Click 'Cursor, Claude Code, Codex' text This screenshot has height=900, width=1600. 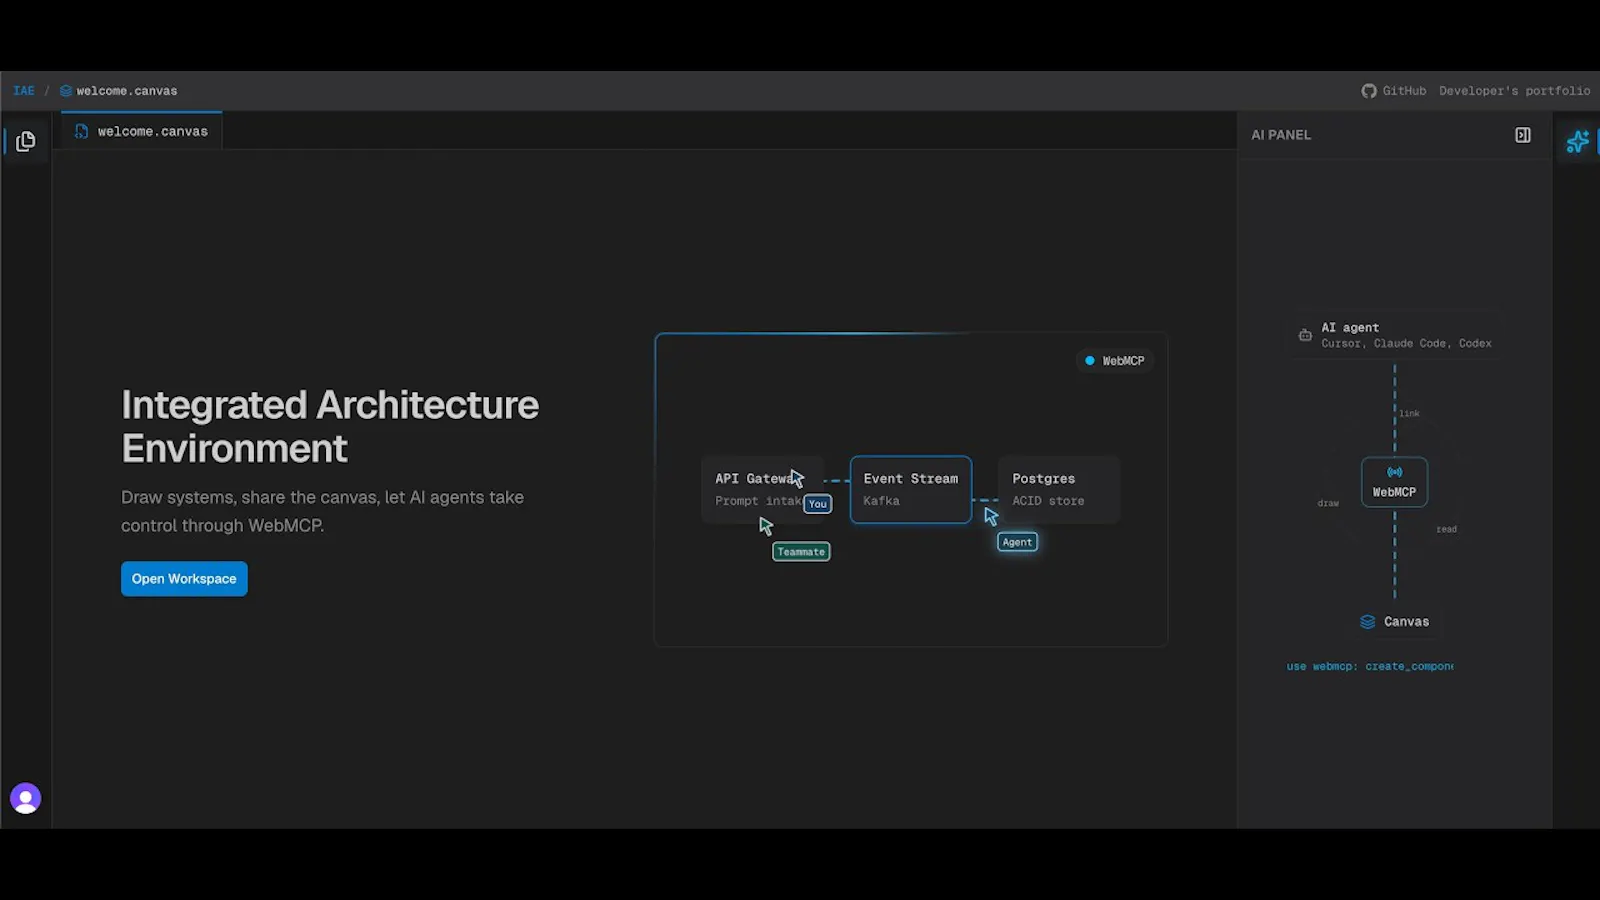point(1406,344)
